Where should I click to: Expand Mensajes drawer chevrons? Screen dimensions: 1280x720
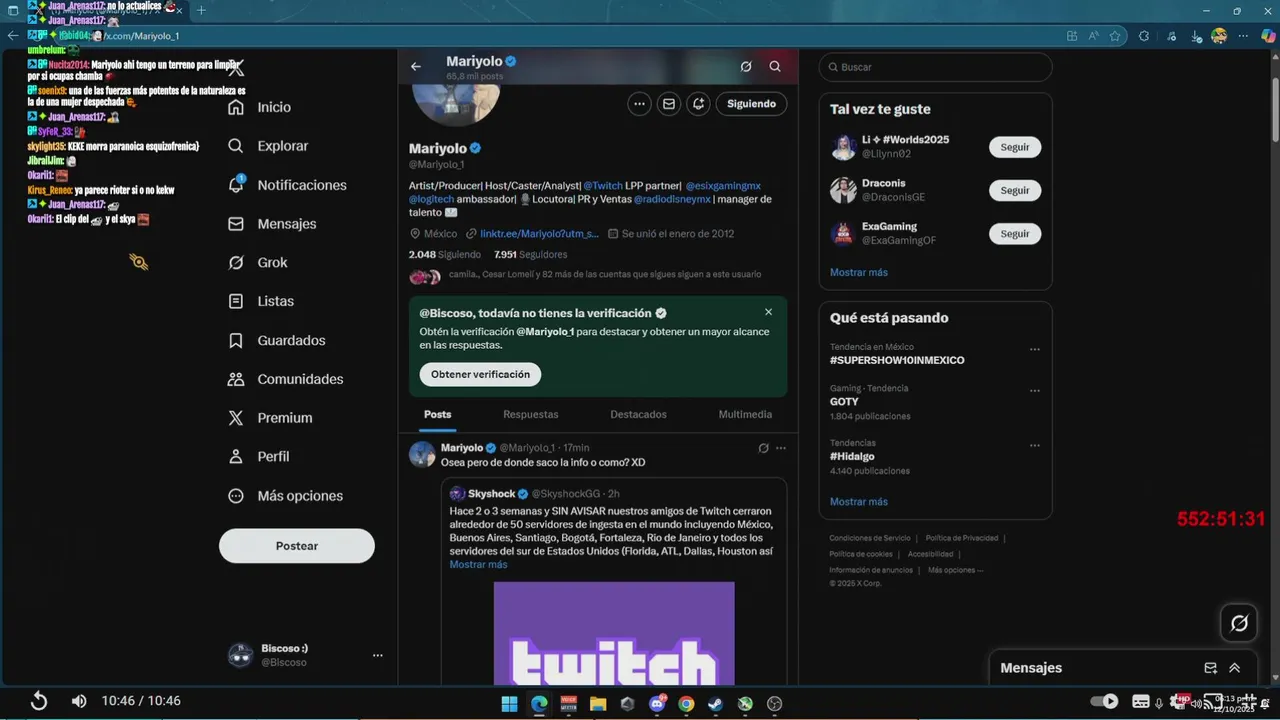(x=1235, y=668)
